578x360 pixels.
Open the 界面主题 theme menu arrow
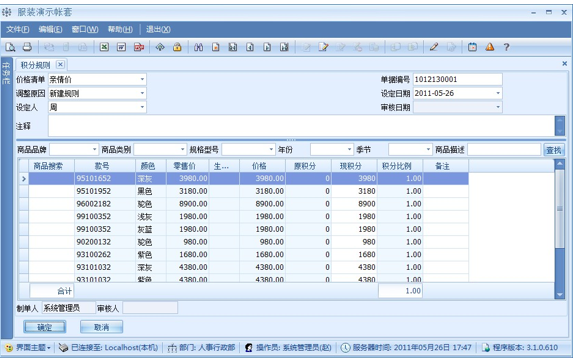pyautogui.click(x=49, y=348)
